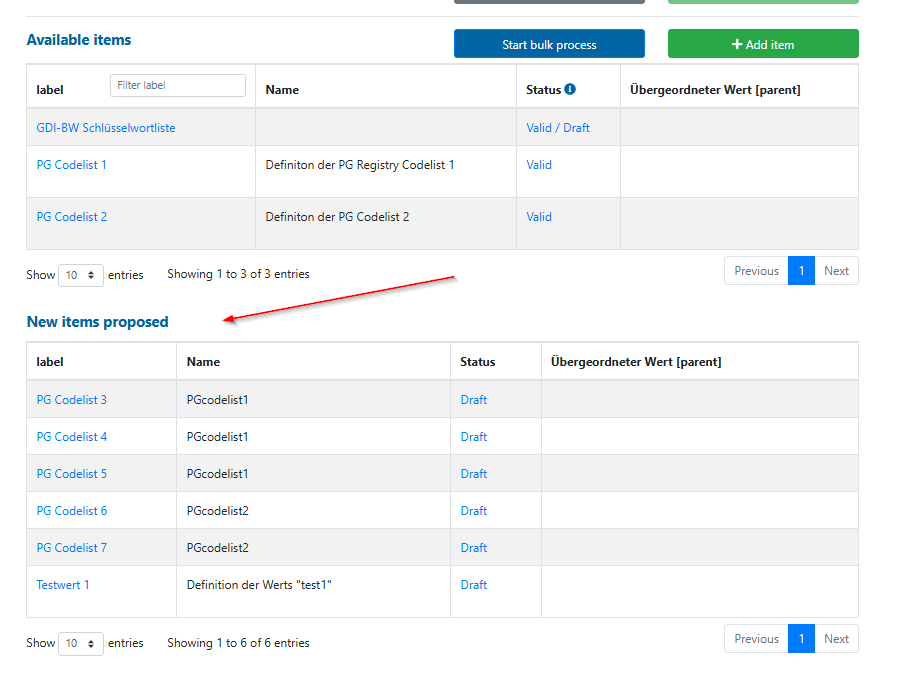The height and width of the screenshot is (673, 904).
Task: Go to Next page in Available items
Action: click(x=836, y=271)
